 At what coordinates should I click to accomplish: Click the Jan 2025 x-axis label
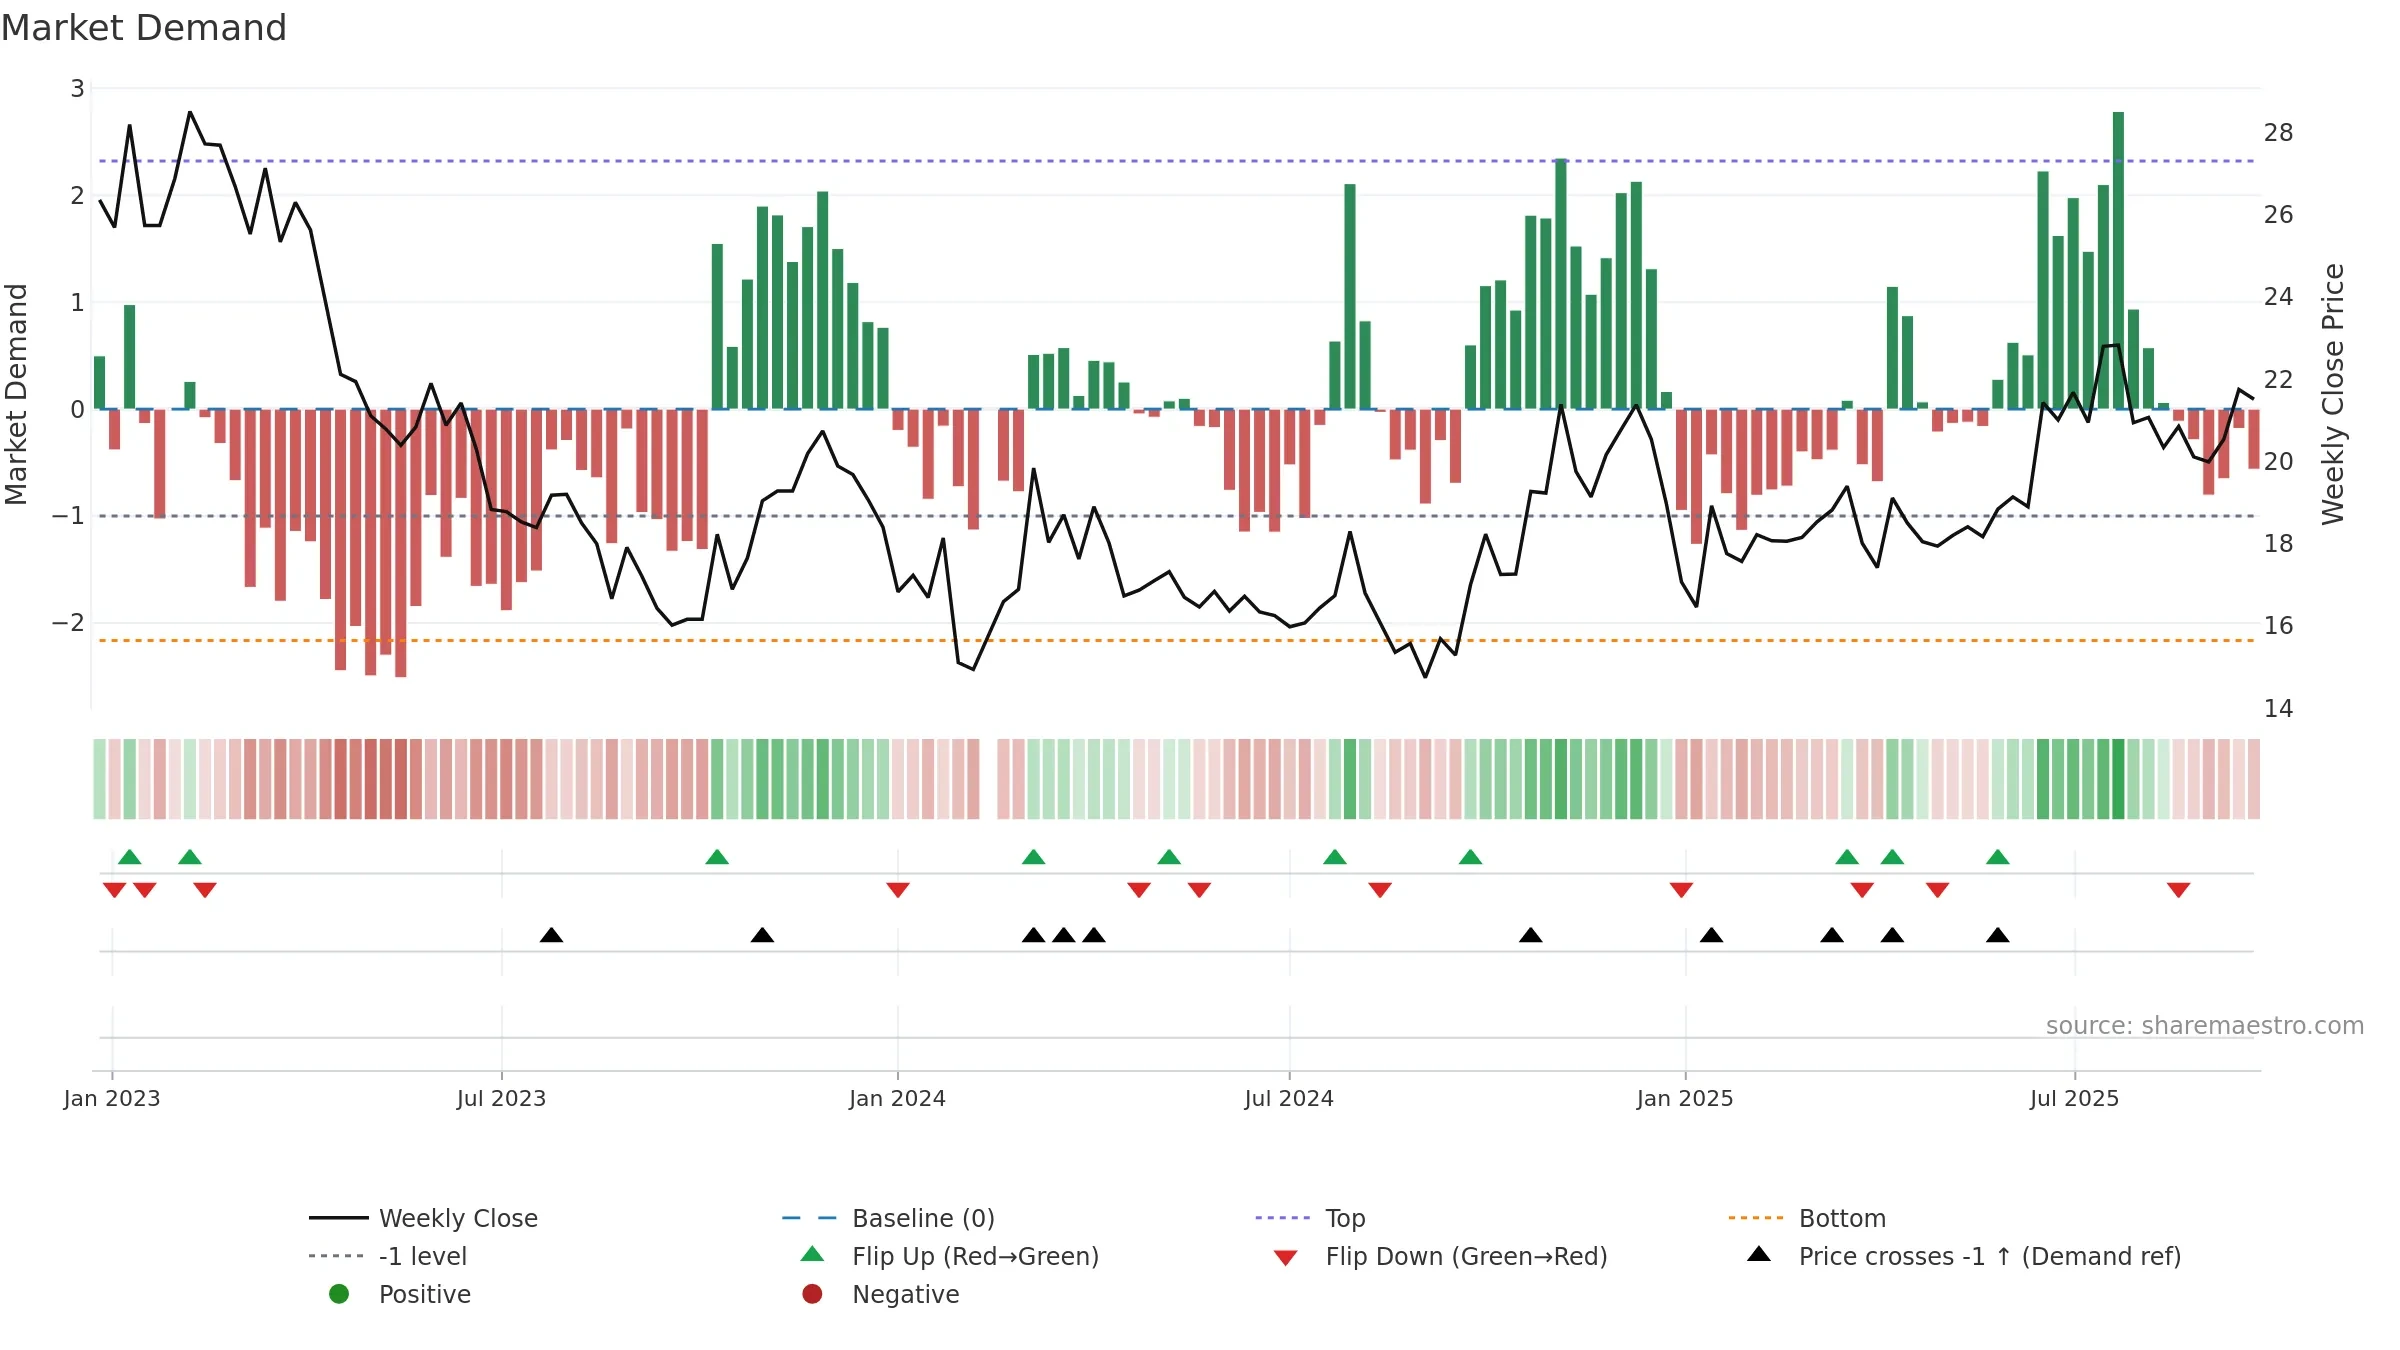tap(1685, 1099)
